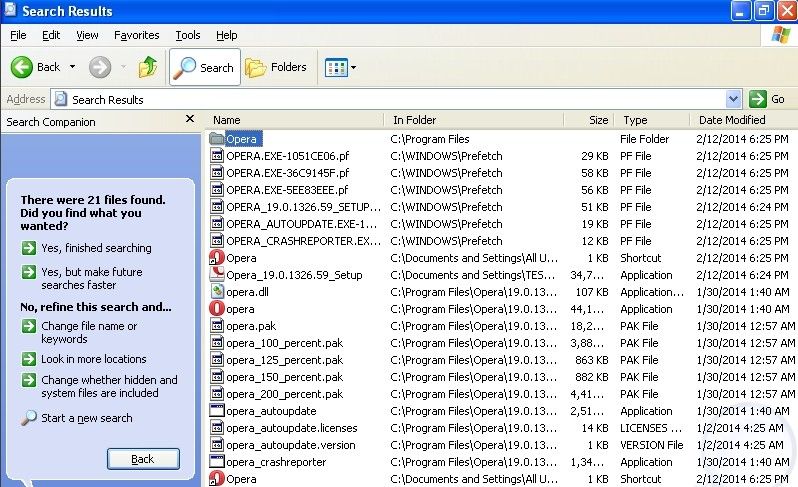Click the green Back arrow icon
Screen dimensions: 798x487
point(22,67)
